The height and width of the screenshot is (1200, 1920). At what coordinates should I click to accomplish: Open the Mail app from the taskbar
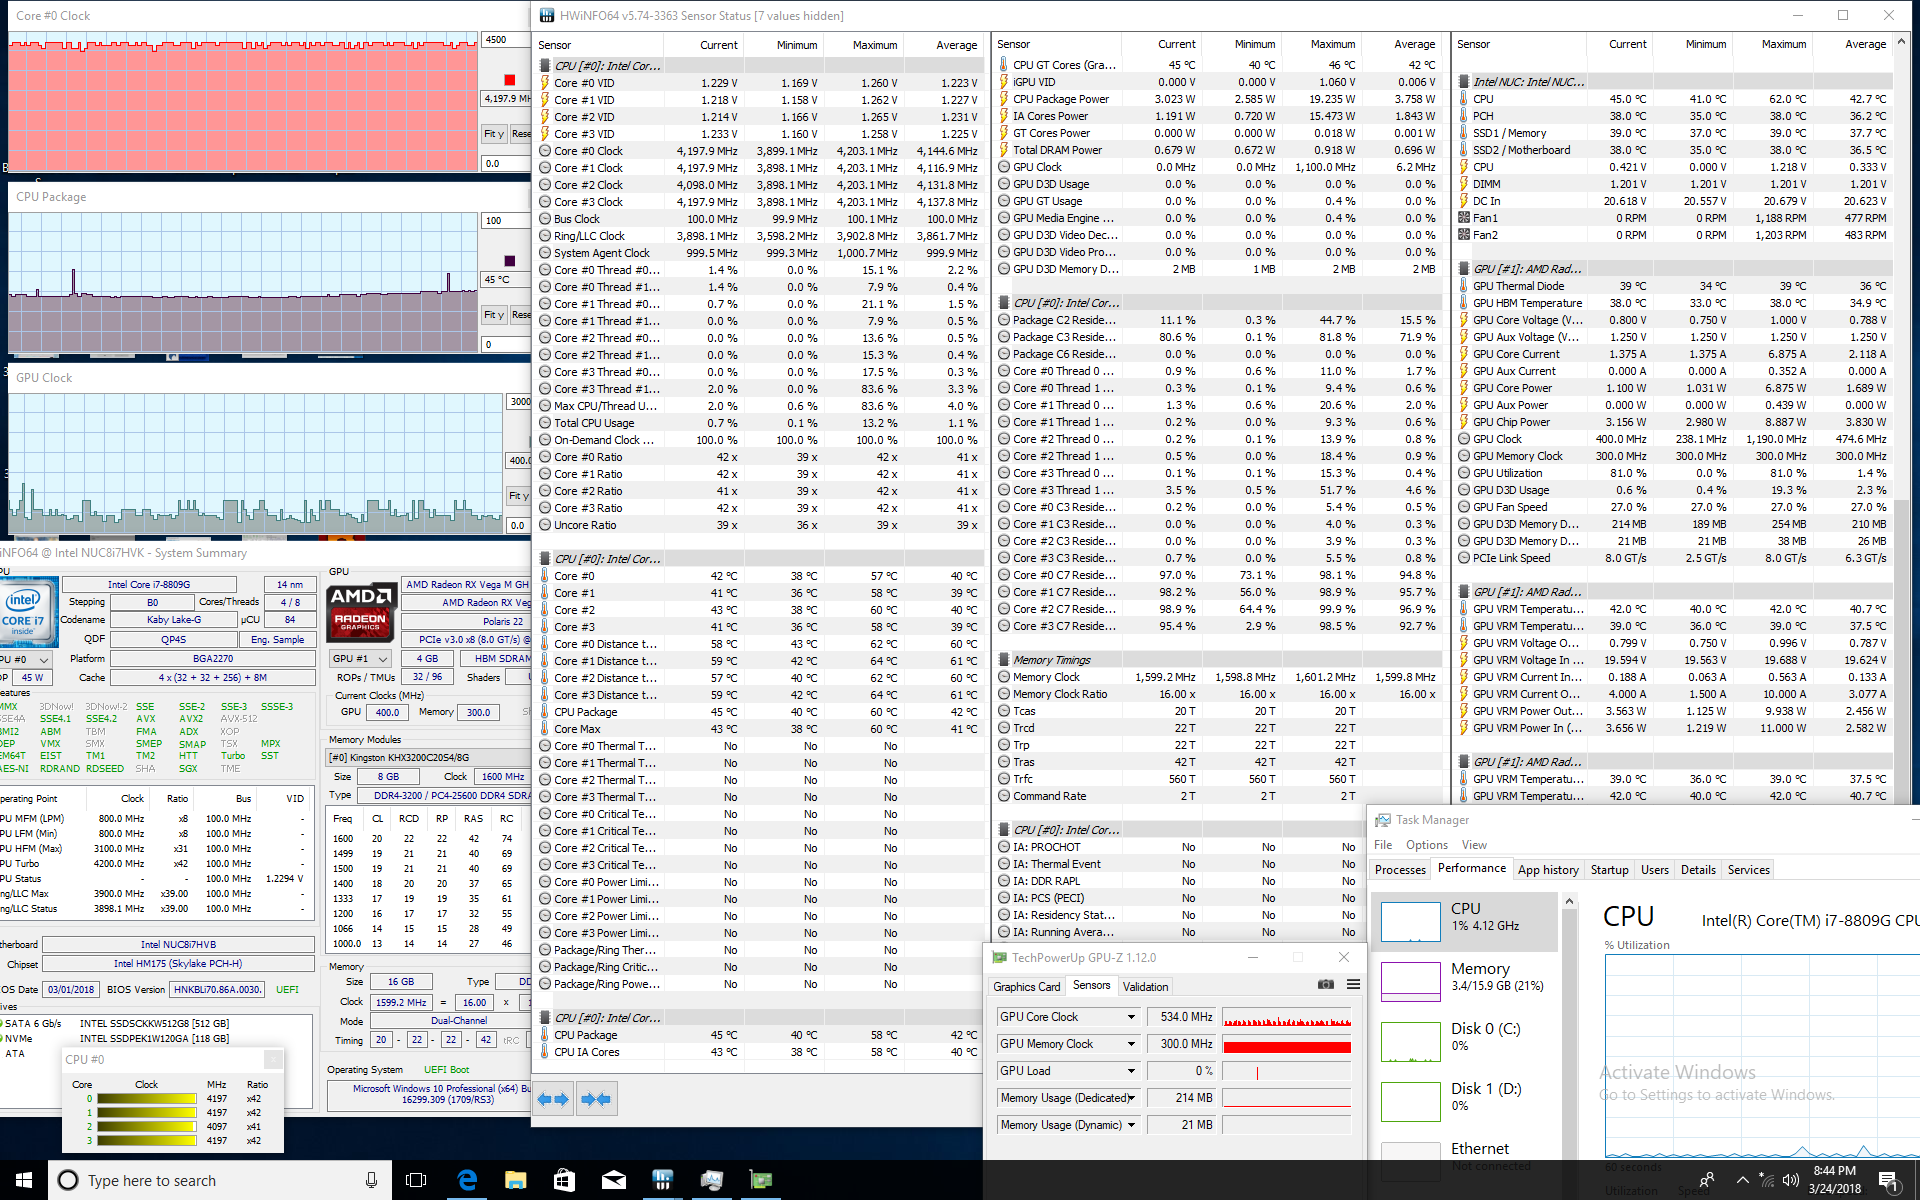pos(613,1180)
